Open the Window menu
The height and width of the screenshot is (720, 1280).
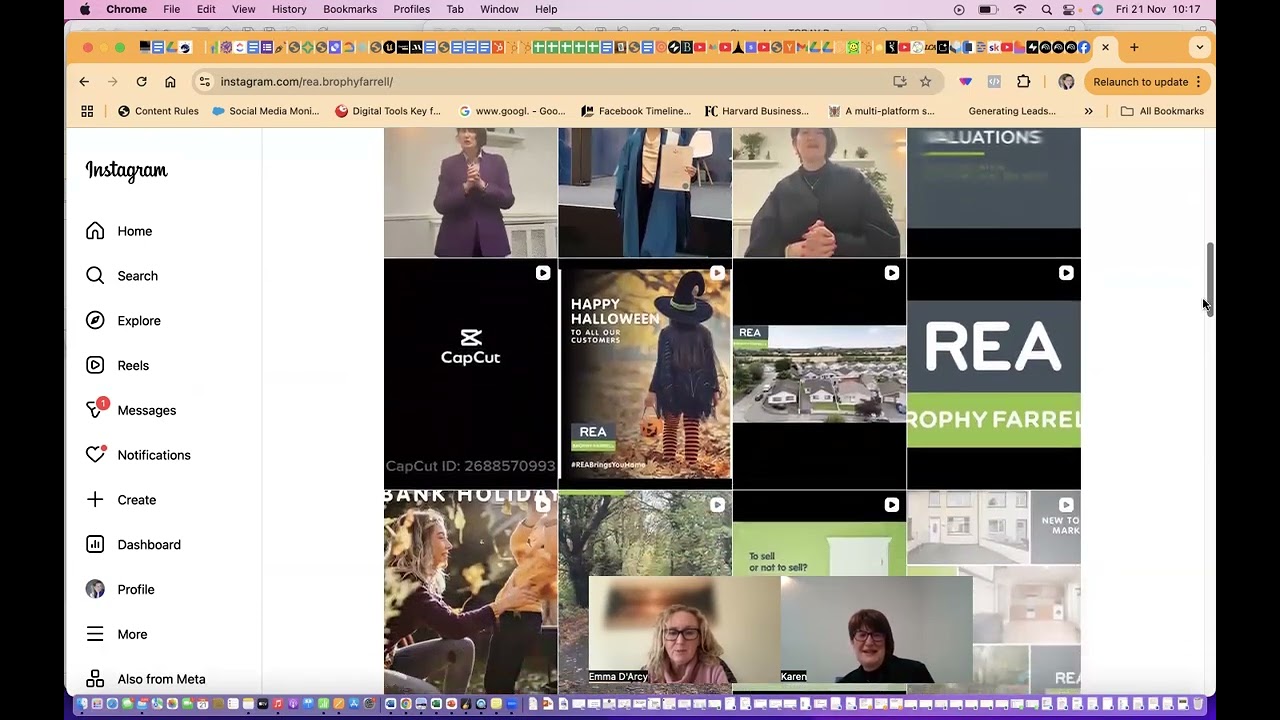(x=499, y=9)
